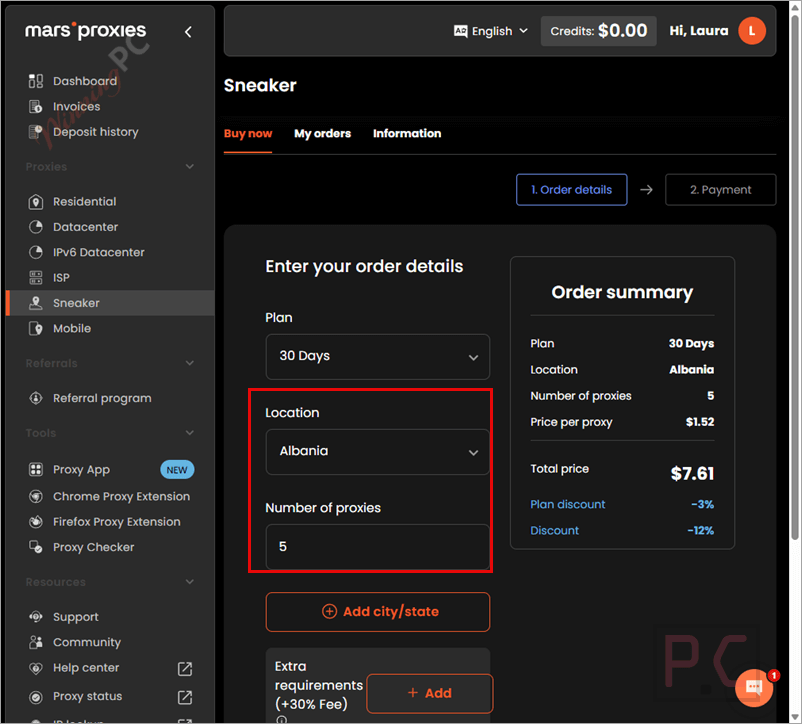Click the Credits $0.00 button

click(598, 31)
